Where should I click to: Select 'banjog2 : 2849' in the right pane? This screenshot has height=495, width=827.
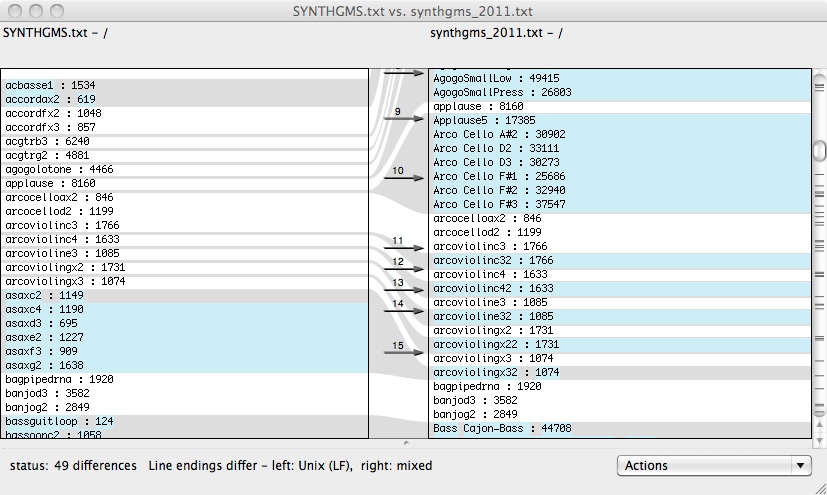(x=620, y=414)
